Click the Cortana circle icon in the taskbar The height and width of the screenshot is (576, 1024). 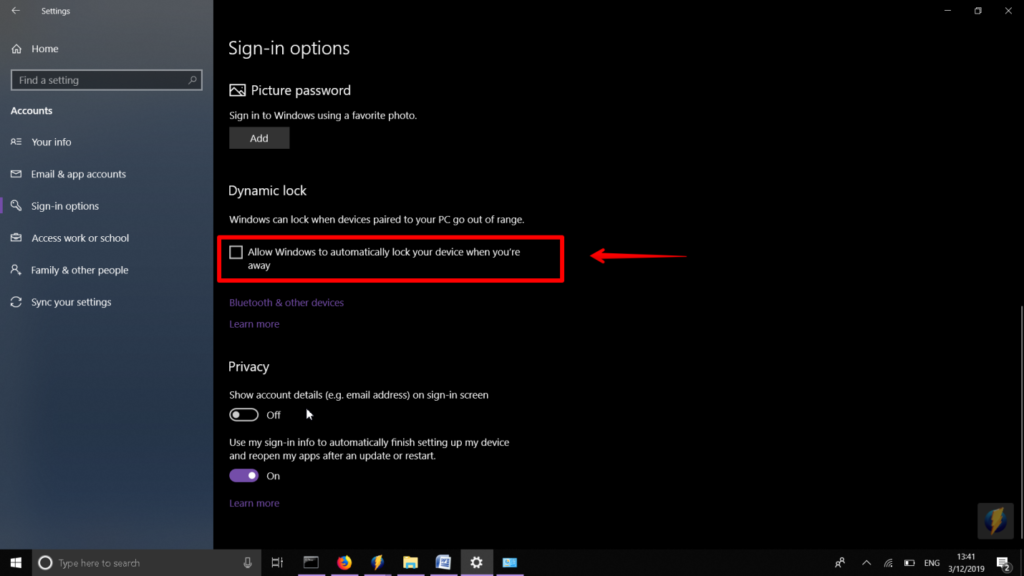click(x=45, y=562)
